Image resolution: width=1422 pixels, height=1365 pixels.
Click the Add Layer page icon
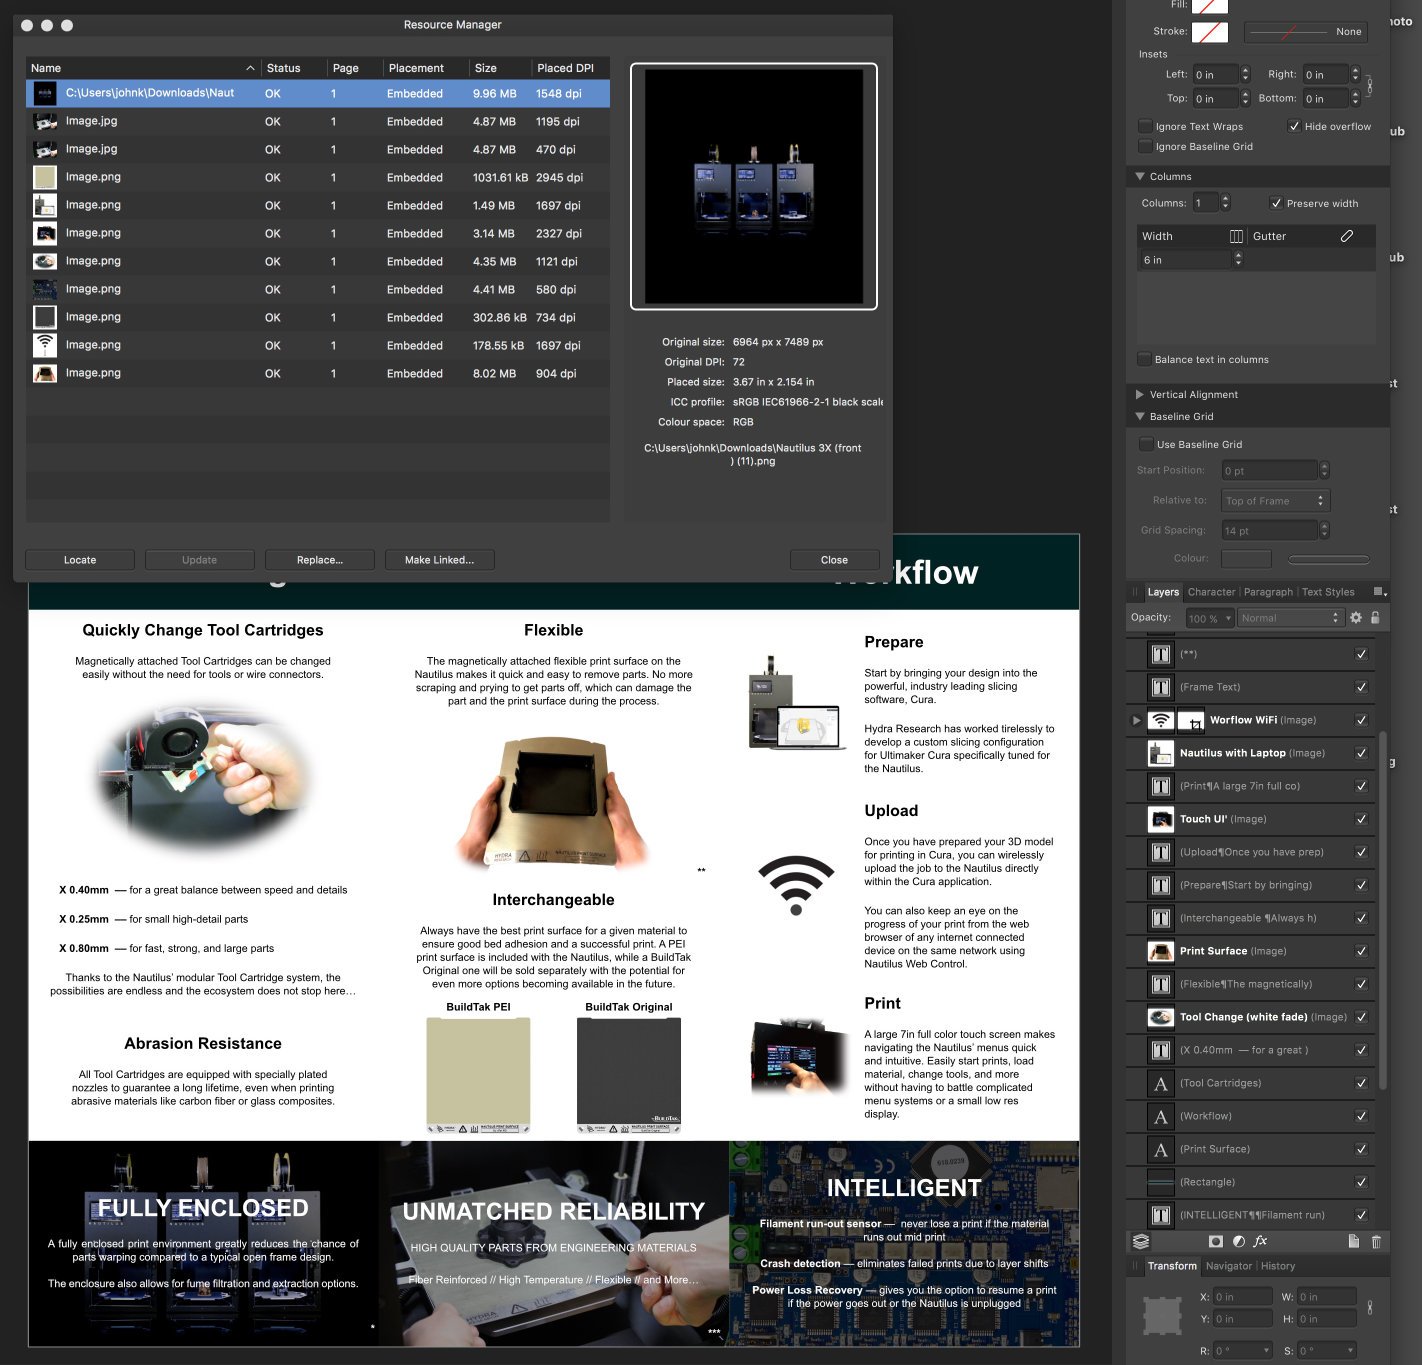tap(1353, 1241)
